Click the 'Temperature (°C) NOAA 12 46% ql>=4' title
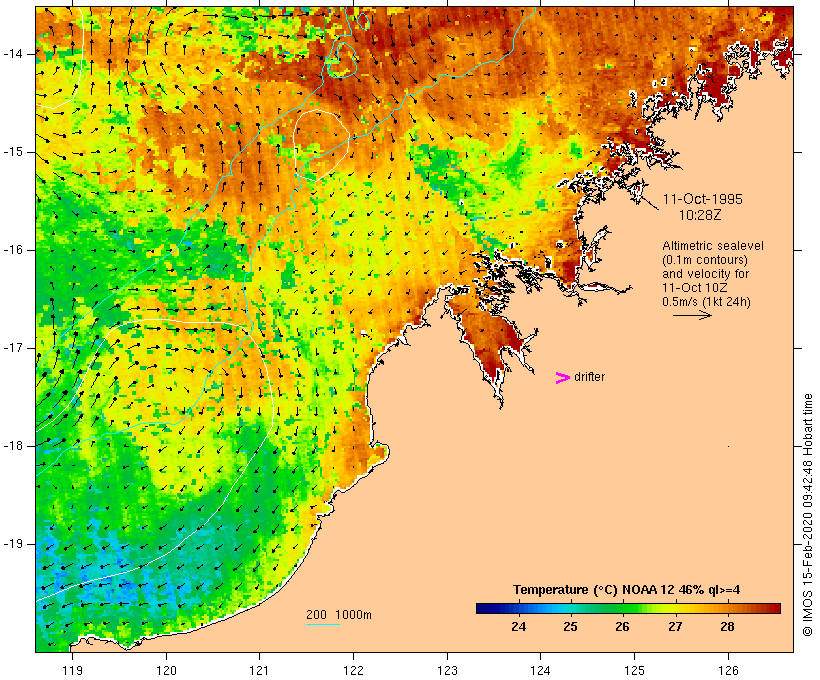This screenshot has height=680, width=820. [627, 590]
